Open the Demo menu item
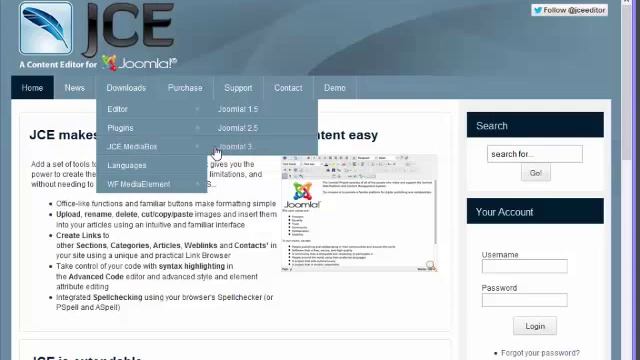 335,88
